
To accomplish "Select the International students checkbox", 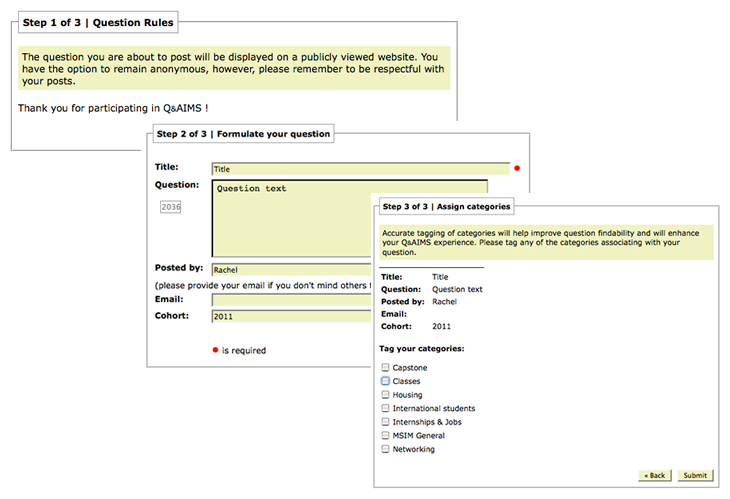I will [x=385, y=408].
